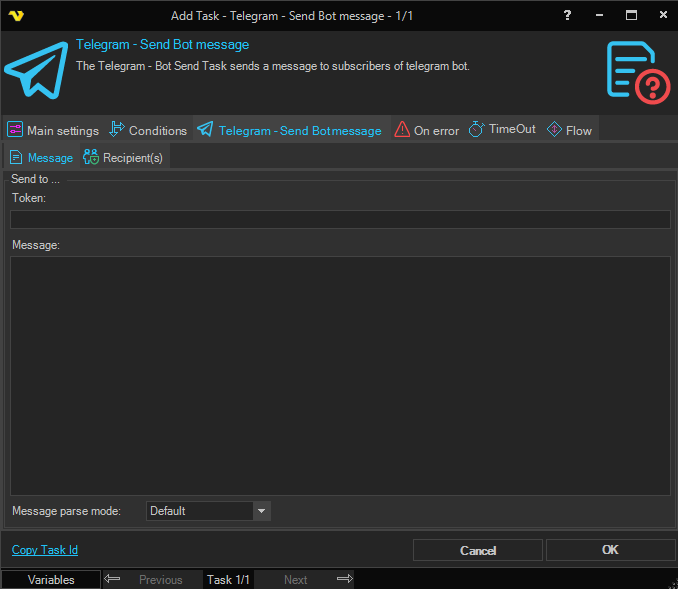
Task: Switch to the Flow tab
Action: pyautogui.click(x=569, y=130)
